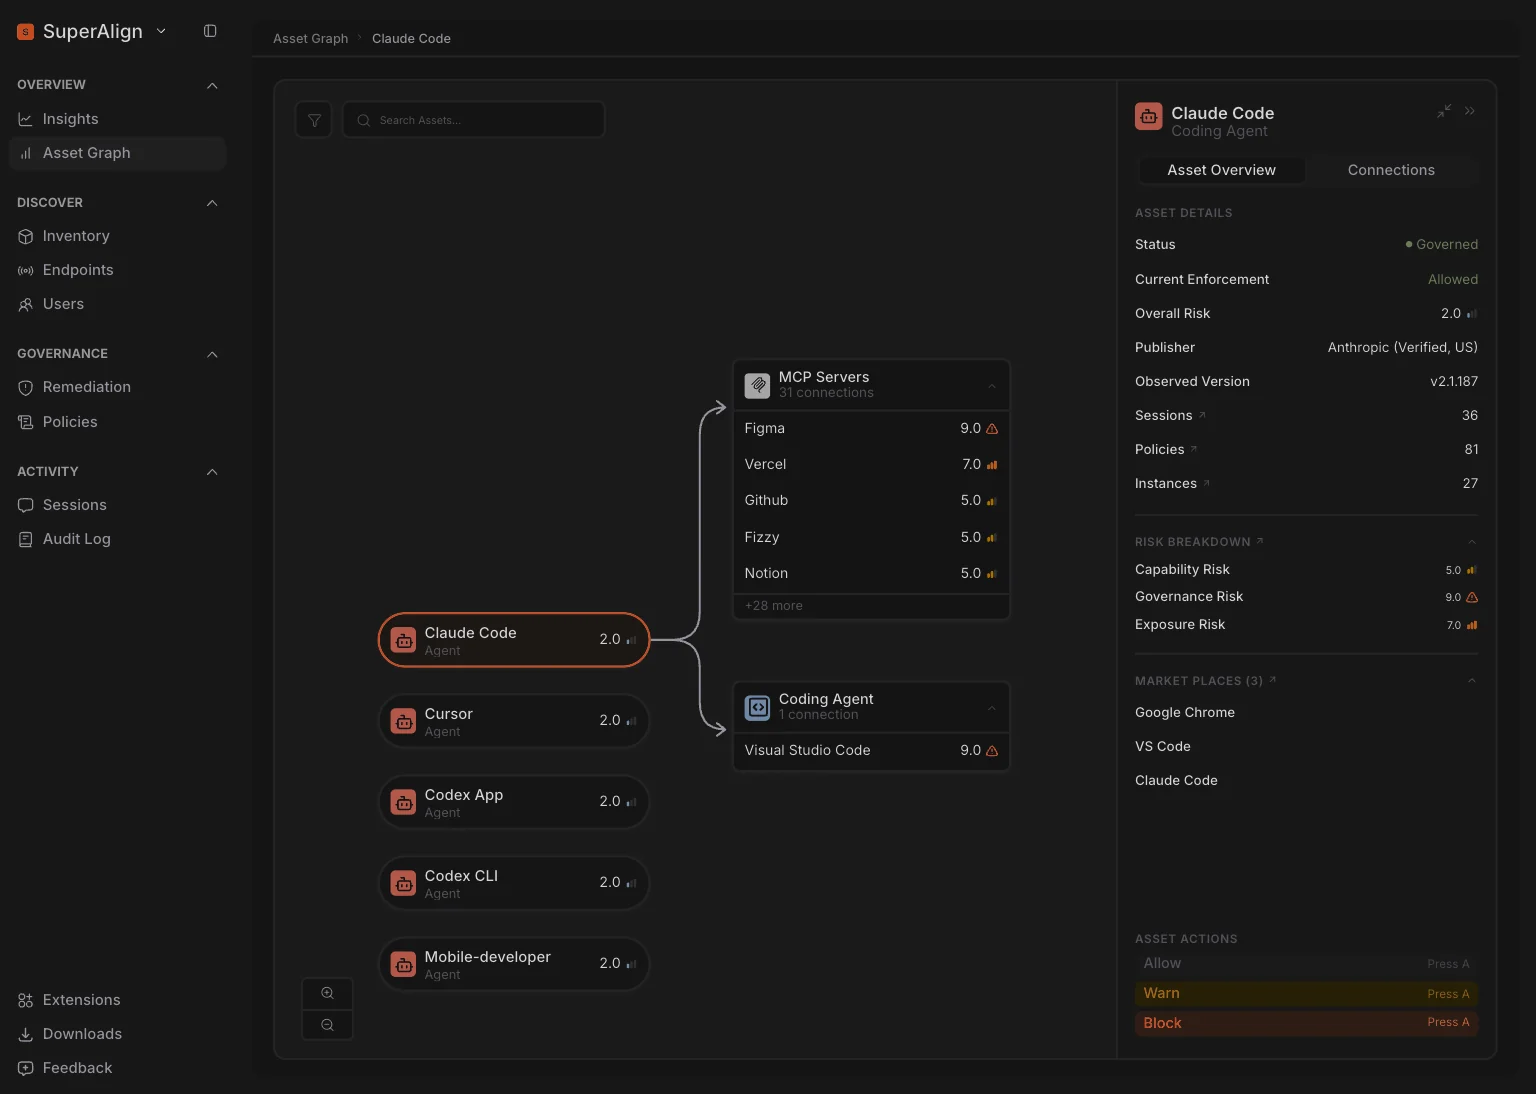
Task: Click the SuperAlign logo icon
Action: click(x=26, y=32)
